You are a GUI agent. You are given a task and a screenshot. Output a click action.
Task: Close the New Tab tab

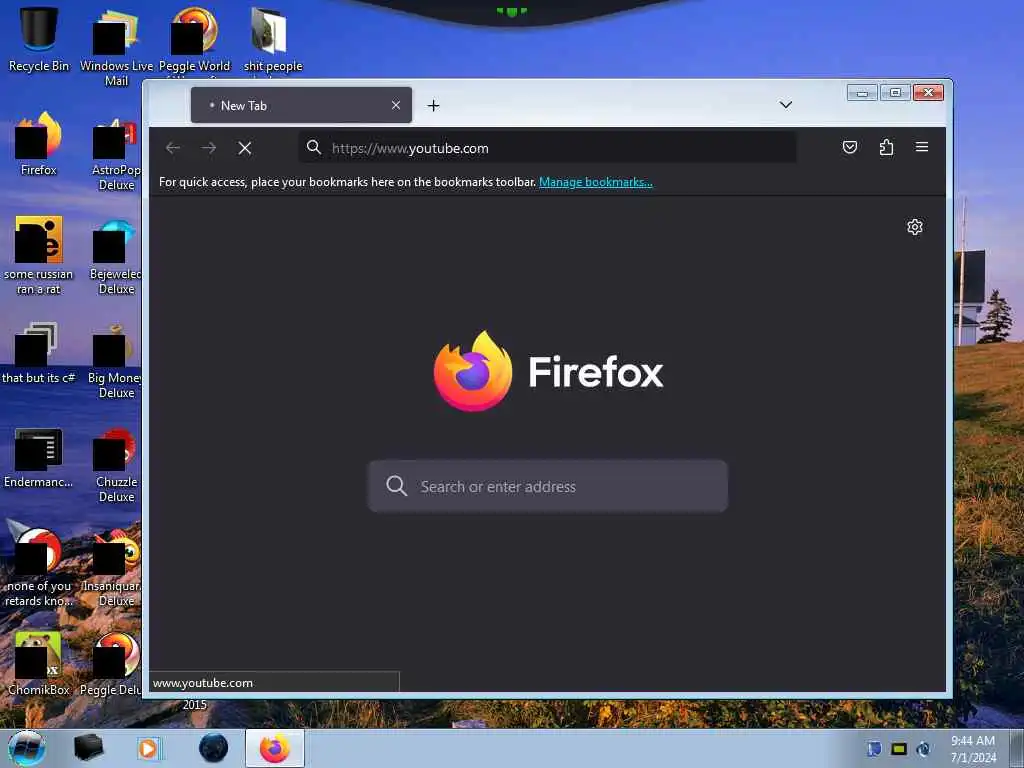point(396,105)
